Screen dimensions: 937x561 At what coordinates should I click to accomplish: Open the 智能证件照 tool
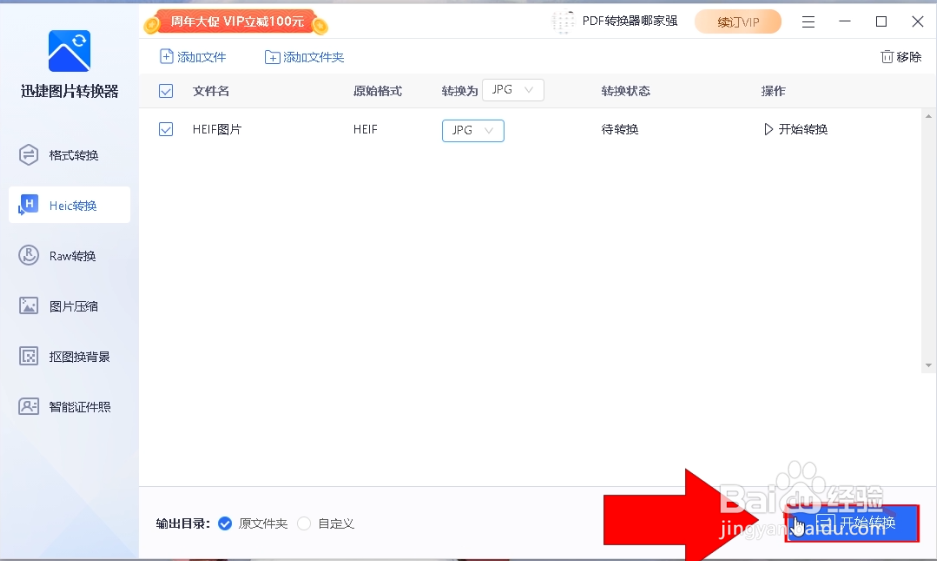coord(69,407)
